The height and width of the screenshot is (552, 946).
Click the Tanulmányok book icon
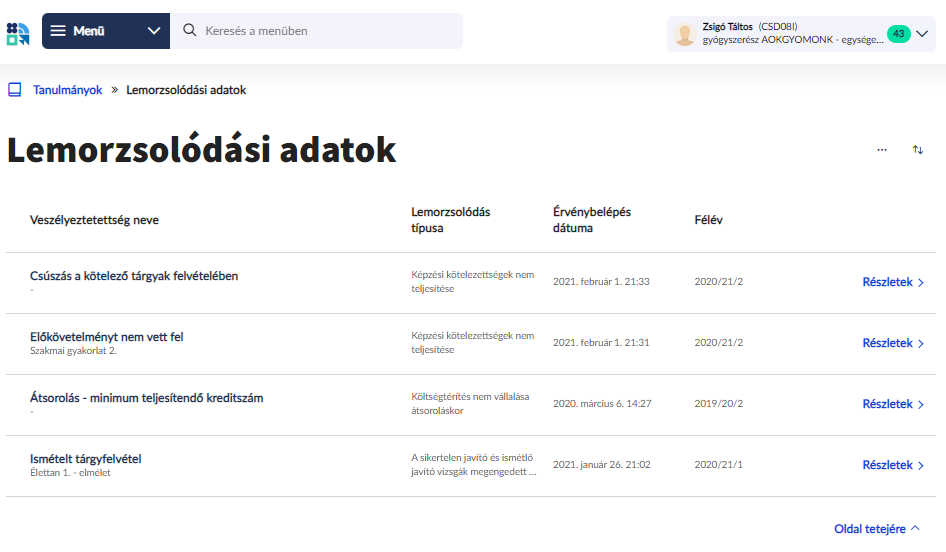point(14,90)
